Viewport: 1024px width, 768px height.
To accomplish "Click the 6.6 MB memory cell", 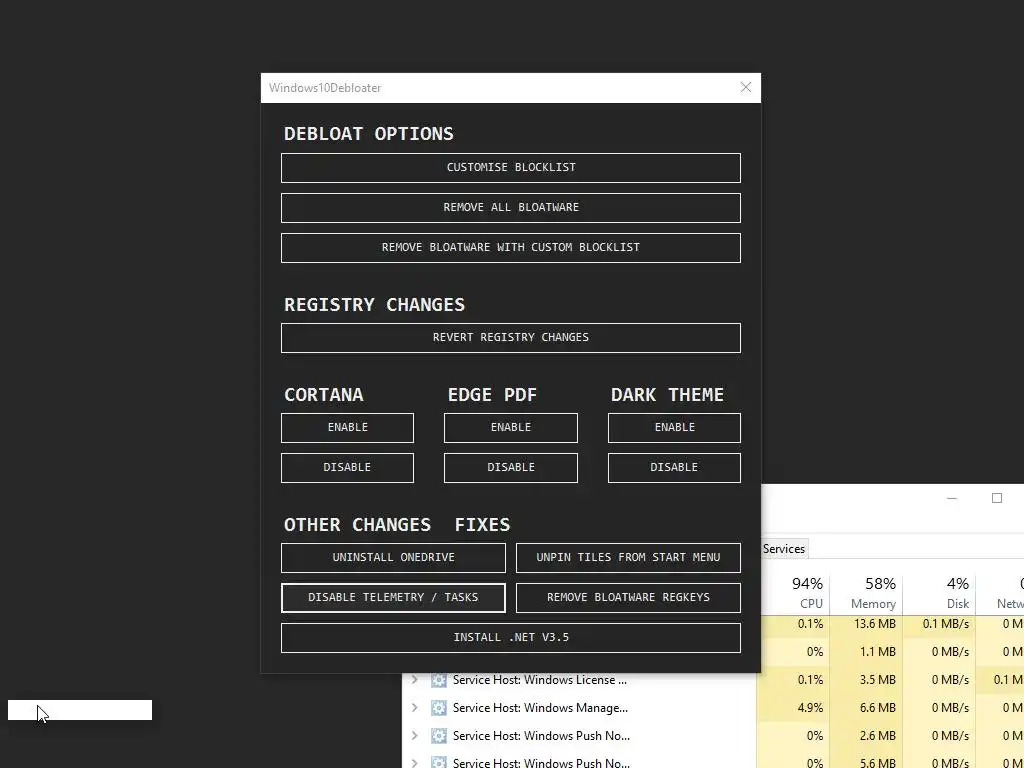I will (x=867, y=708).
